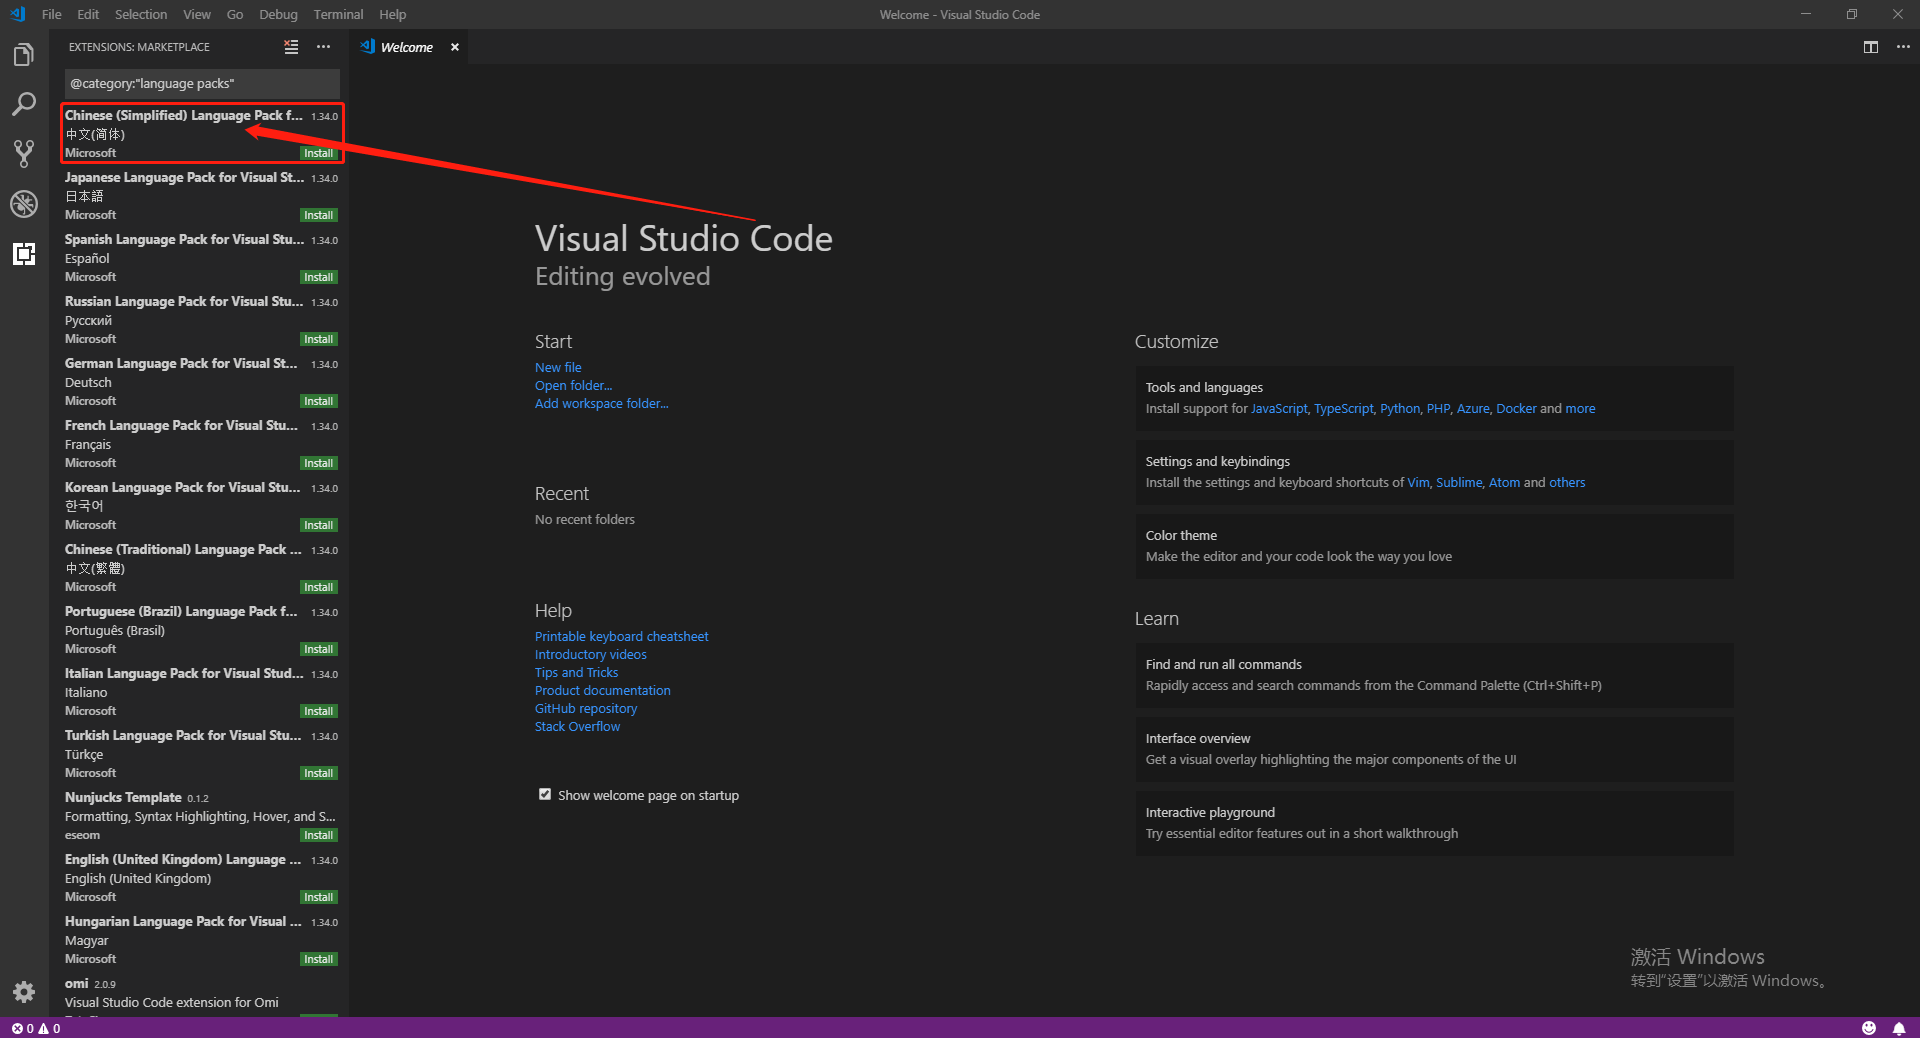Image resolution: width=1920 pixels, height=1038 pixels.
Task: Open the View menu
Action: 197,14
